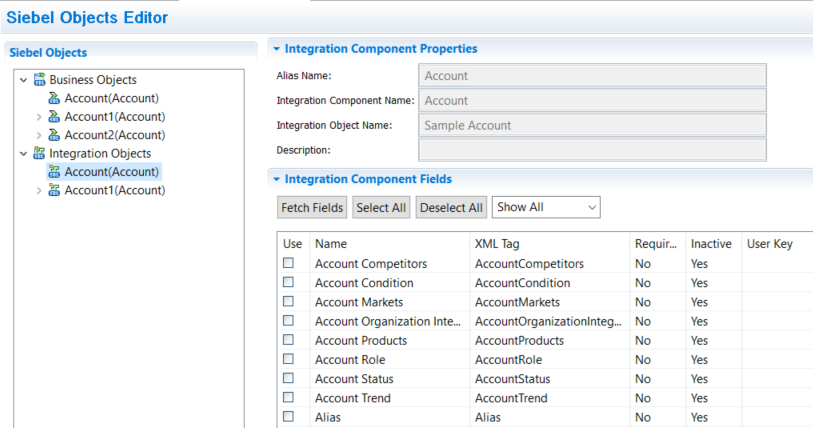The width and height of the screenshot is (813, 428).
Task: Collapse the Business Objects tree node
Action: [x=23, y=80]
